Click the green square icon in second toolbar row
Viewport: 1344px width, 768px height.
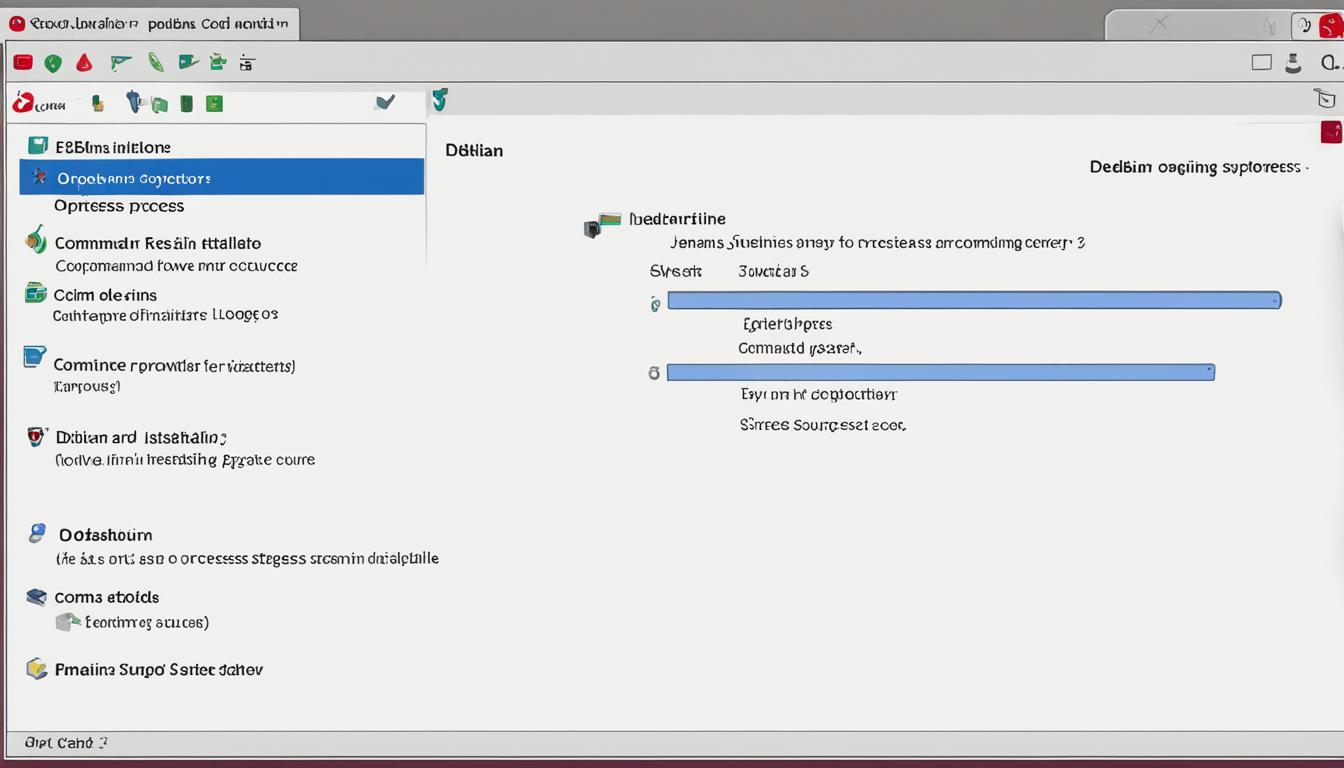(x=214, y=103)
